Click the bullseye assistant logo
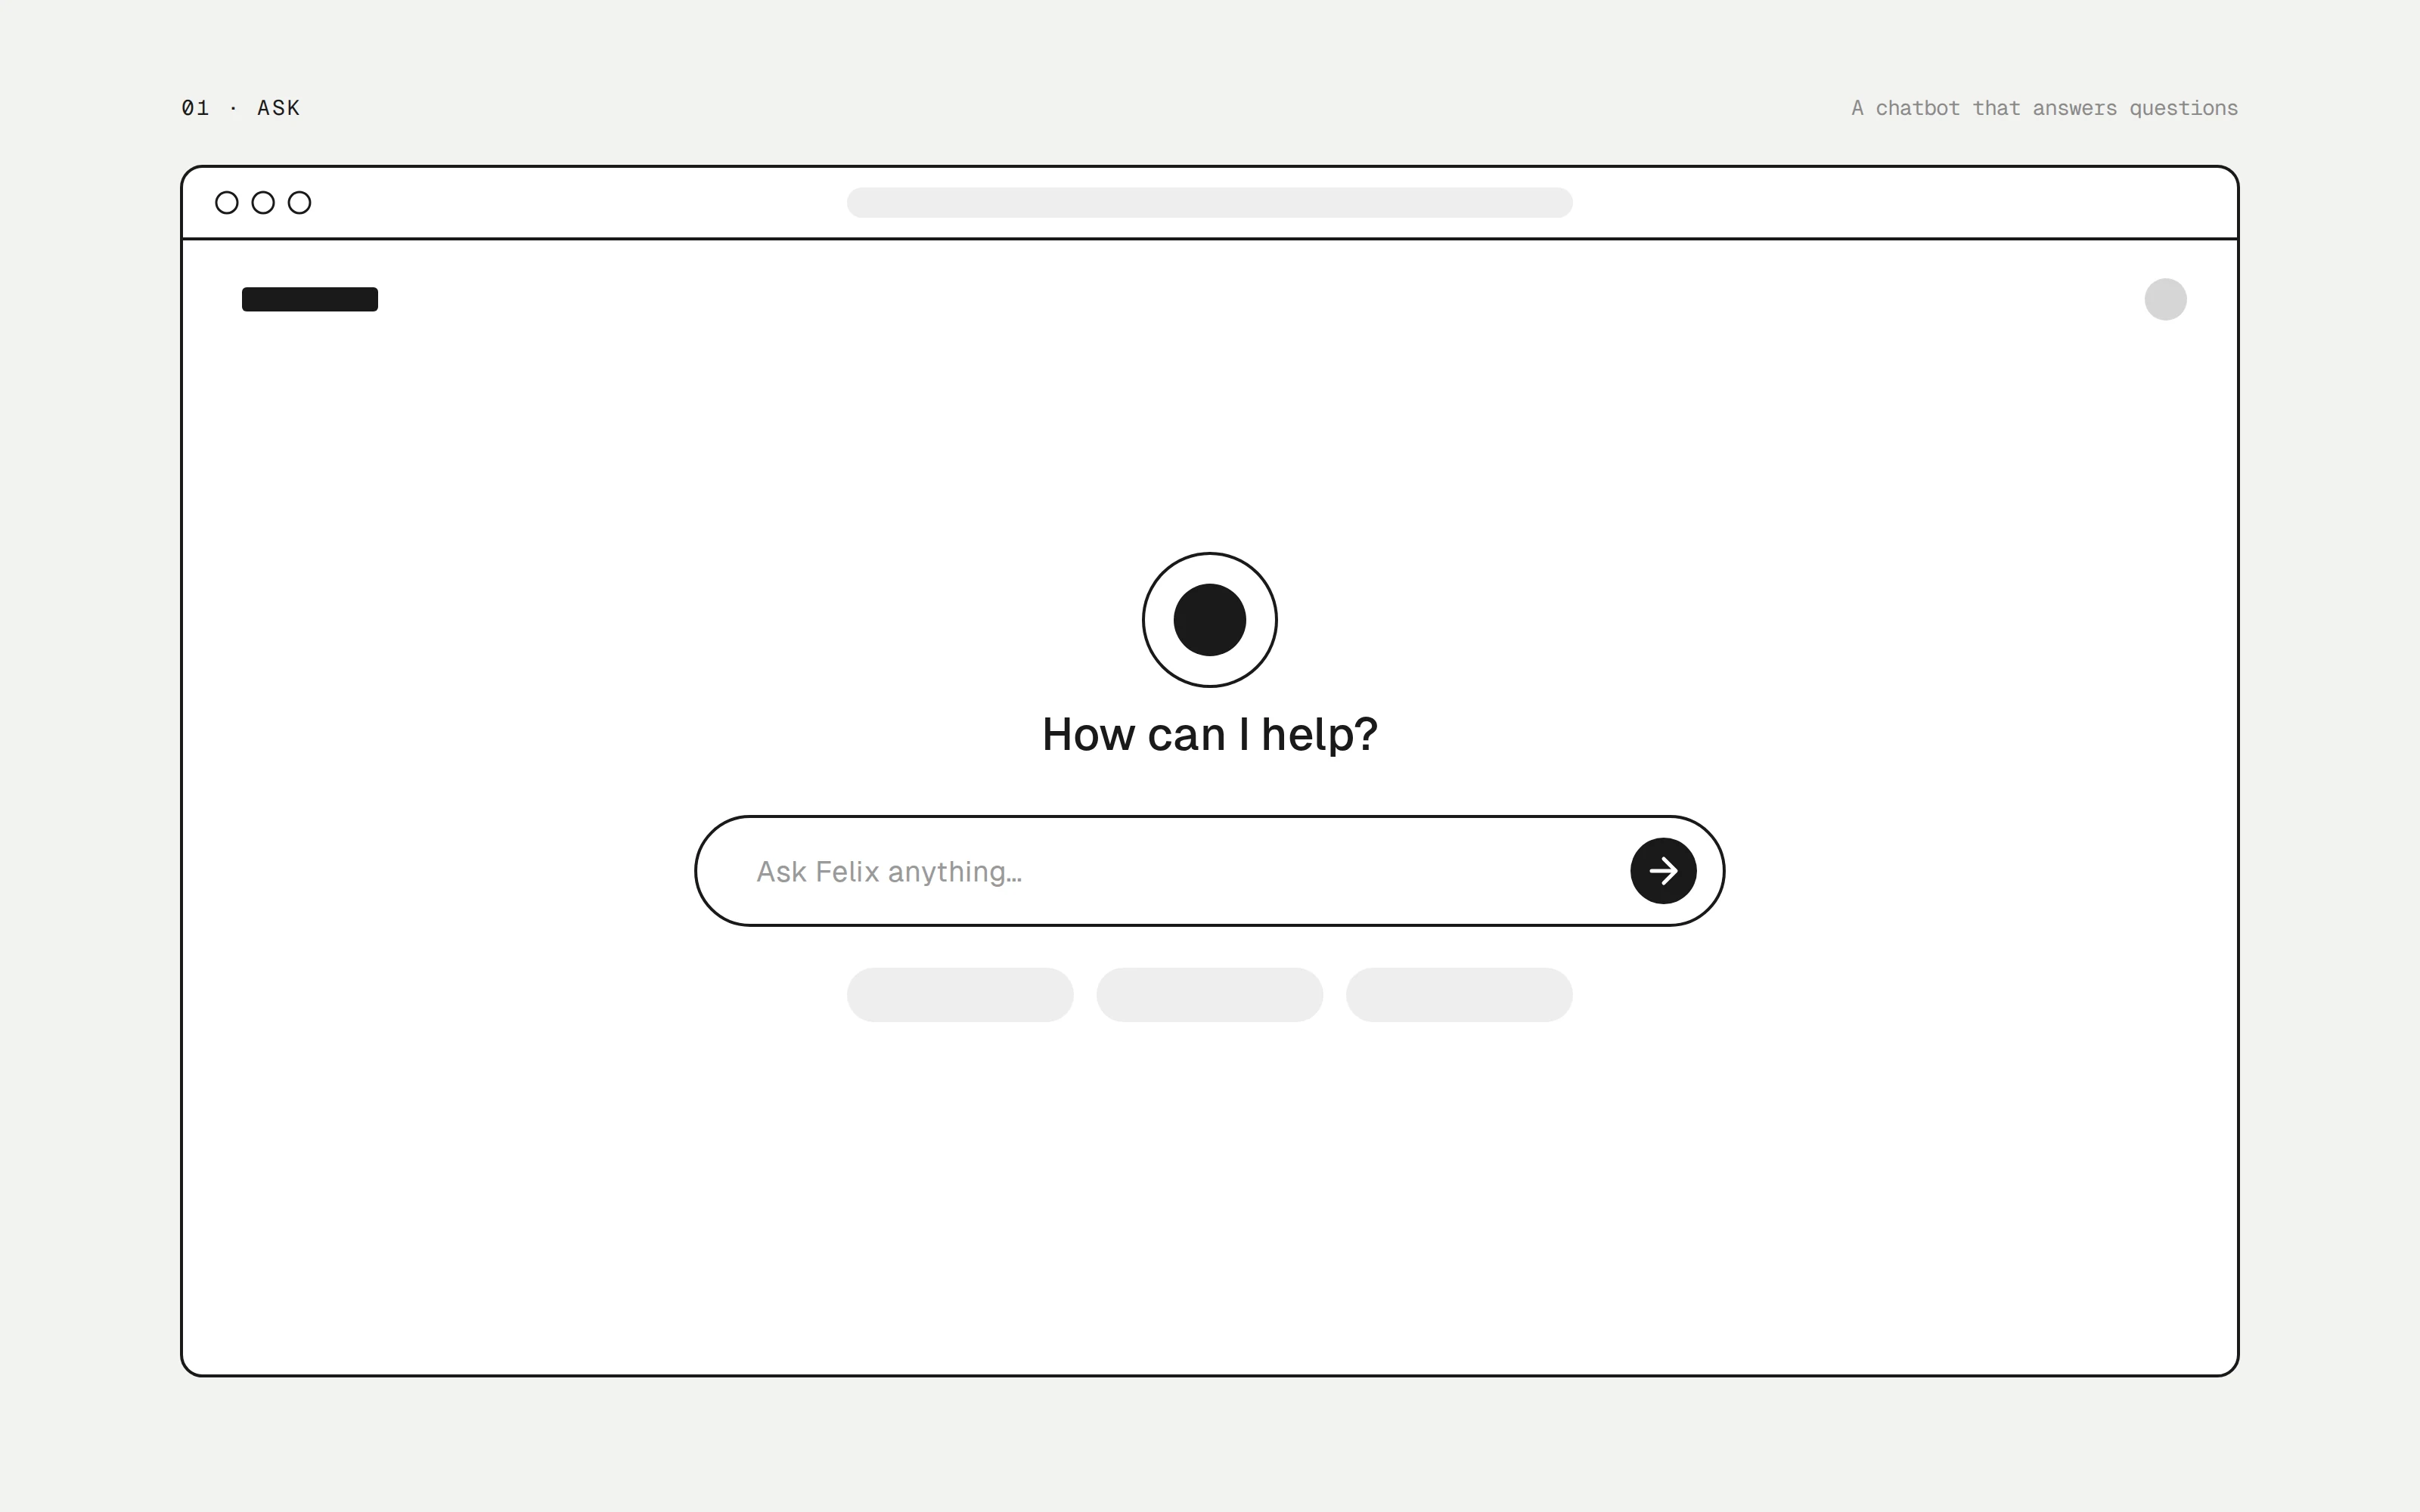The image size is (2420, 1512). pos(1210,620)
